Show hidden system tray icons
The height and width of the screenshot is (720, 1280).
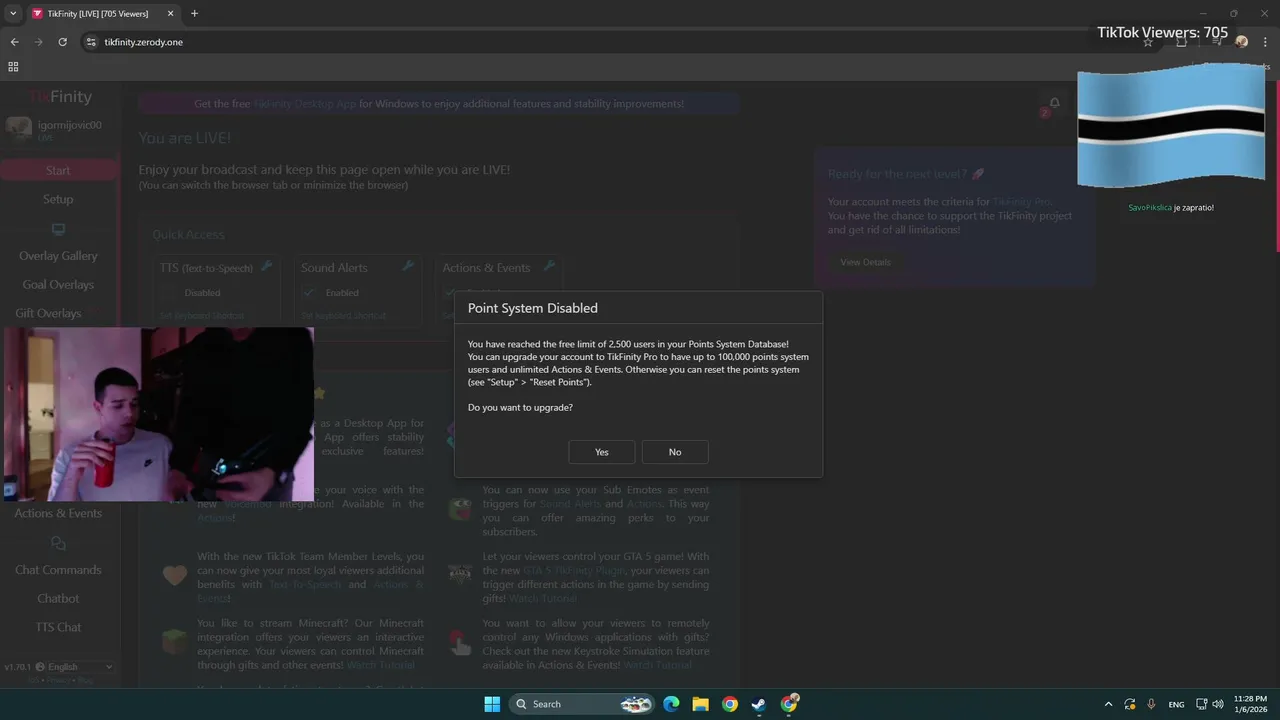(1108, 704)
